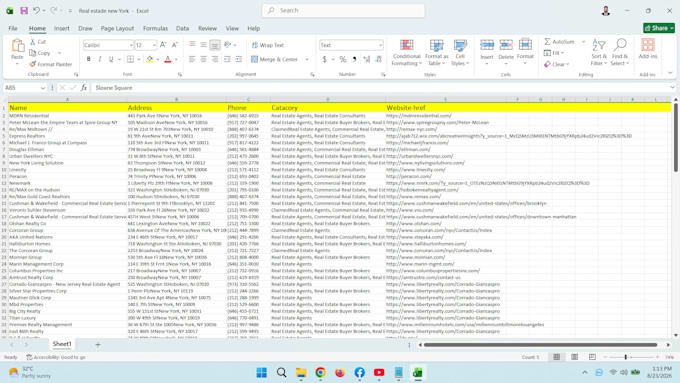Screen dimensions: 680x383
Task: Expand the Name Box dropdown arrow
Action: click(42, 88)
